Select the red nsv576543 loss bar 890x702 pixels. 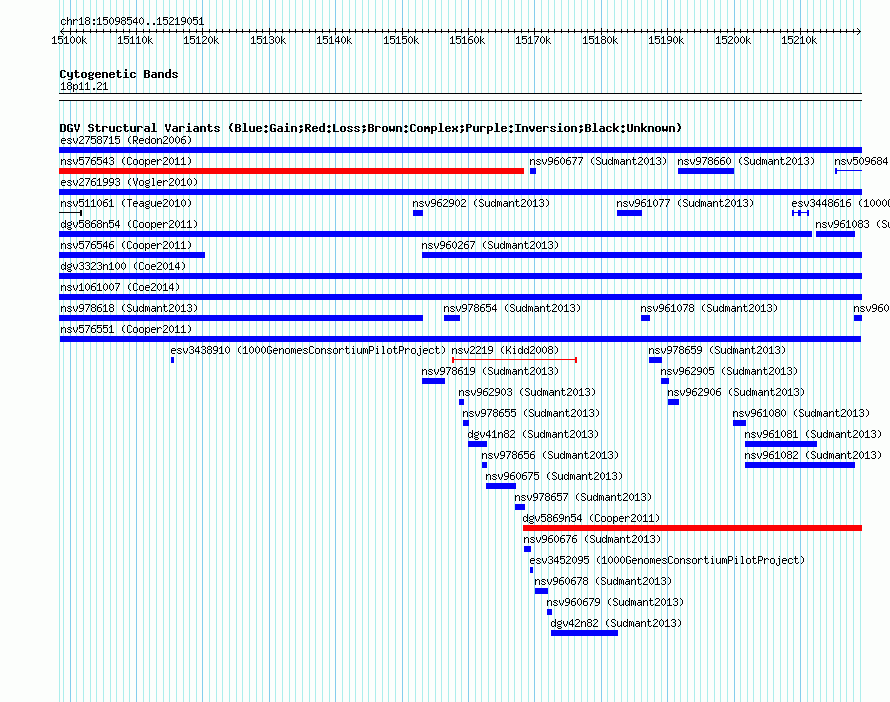(x=292, y=171)
